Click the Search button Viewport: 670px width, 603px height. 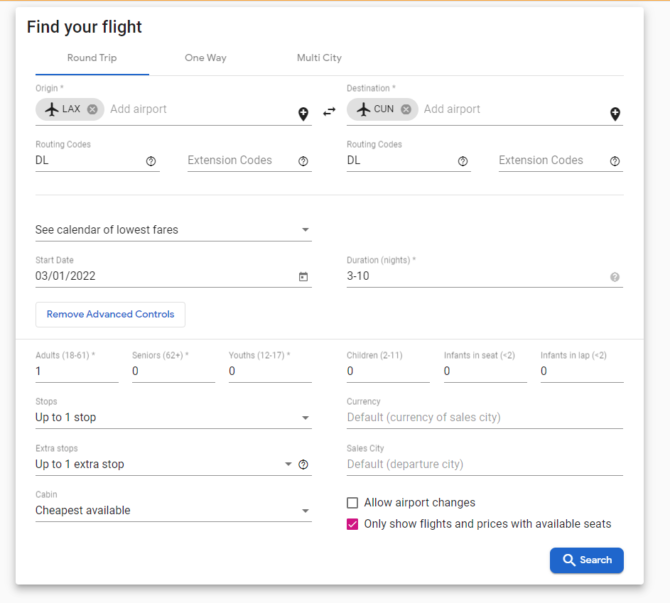coord(586,560)
